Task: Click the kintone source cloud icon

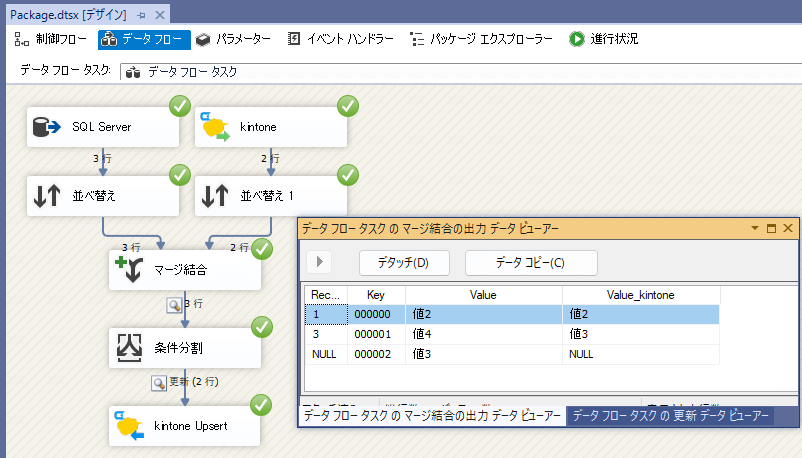Action: point(216,127)
